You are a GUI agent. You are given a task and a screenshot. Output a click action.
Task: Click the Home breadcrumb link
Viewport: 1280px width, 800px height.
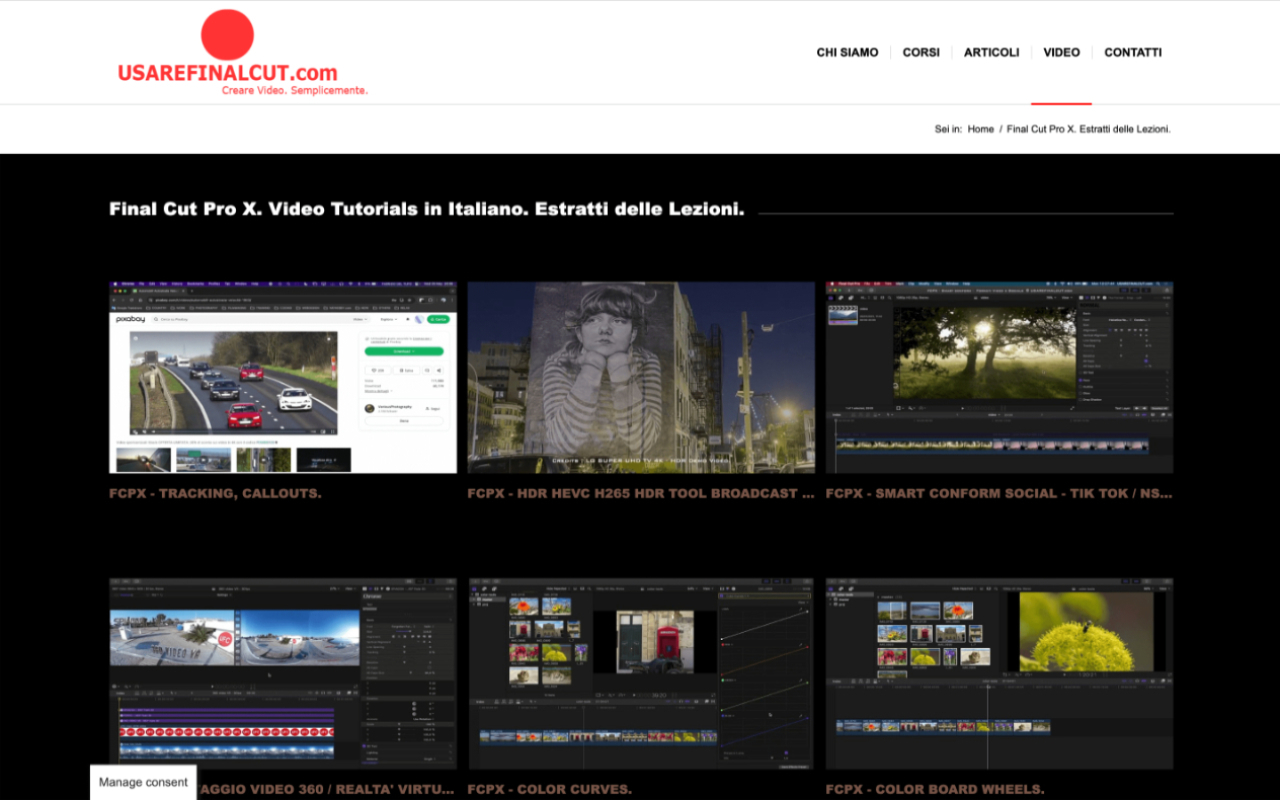coord(980,129)
